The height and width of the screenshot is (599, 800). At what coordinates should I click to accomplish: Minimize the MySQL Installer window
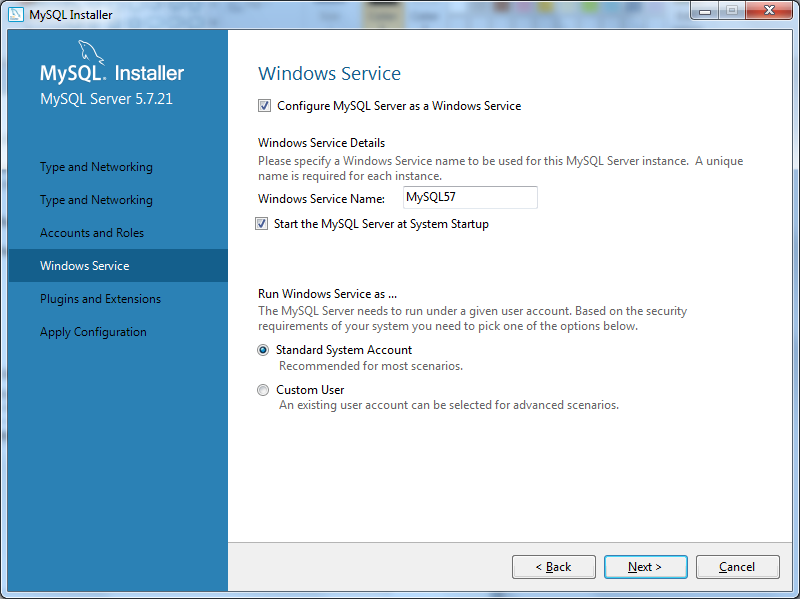coord(705,10)
